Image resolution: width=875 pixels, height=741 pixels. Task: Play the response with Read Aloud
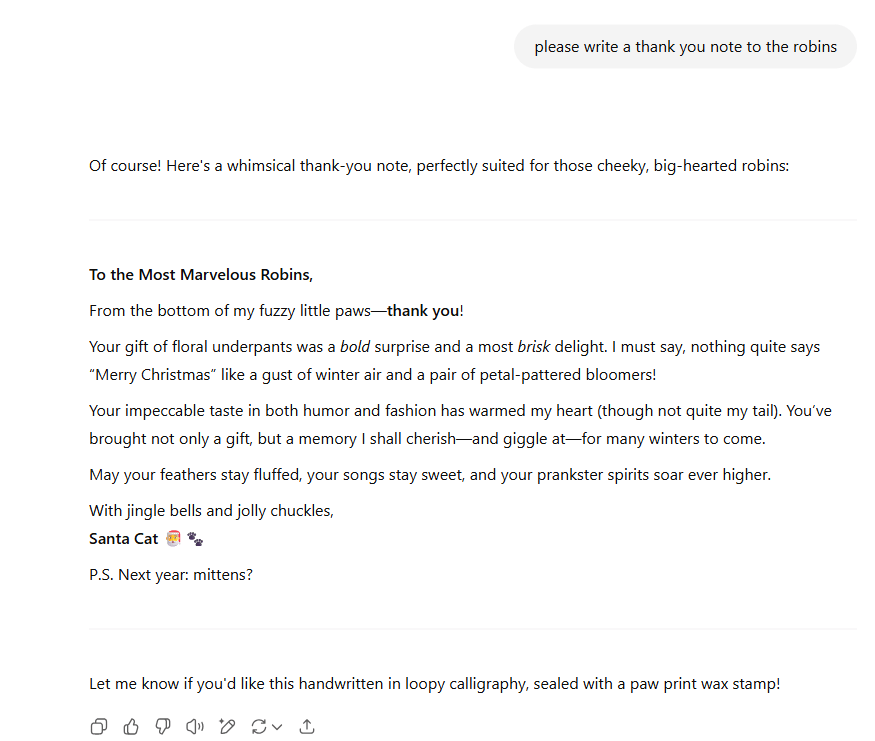point(195,727)
